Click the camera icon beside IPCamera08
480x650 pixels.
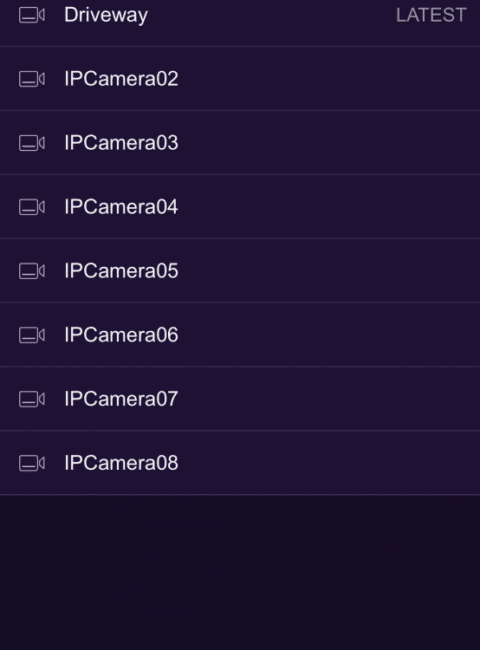click(32, 463)
